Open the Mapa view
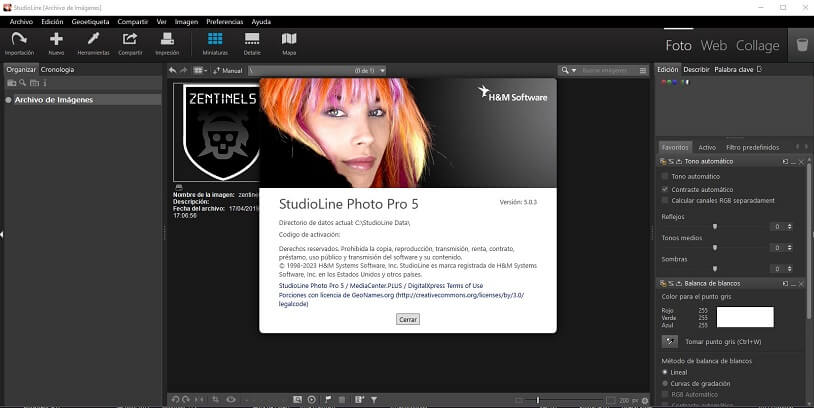Image resolution: width=814 pixels, height=408 pixels. coord(289,39)
